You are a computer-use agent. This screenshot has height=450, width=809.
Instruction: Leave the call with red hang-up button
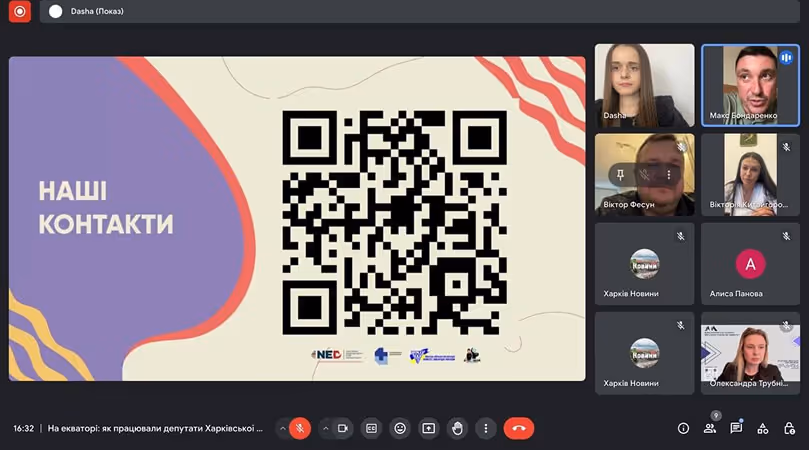coord(519,428)
